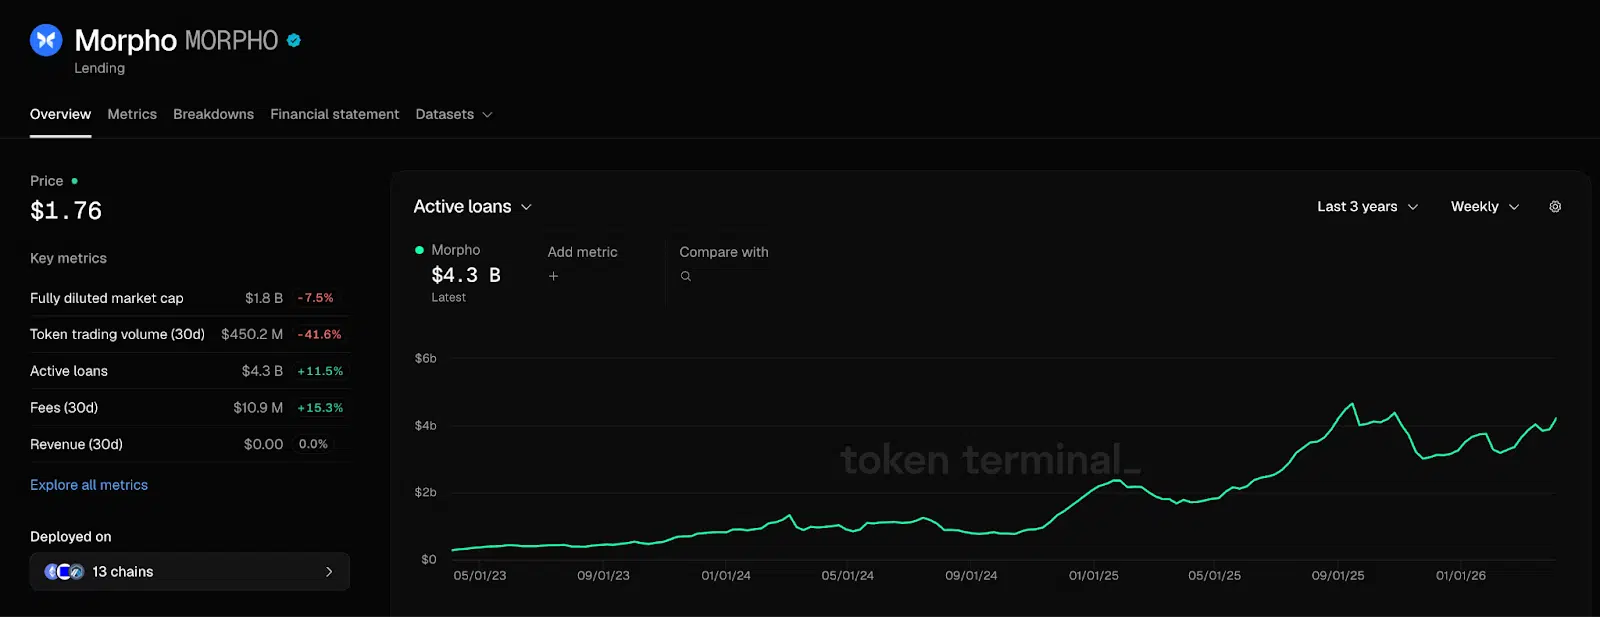This screenshot has height=617, width=1600.
Task: Expand the Datasets menu
Action: point(454,115)
